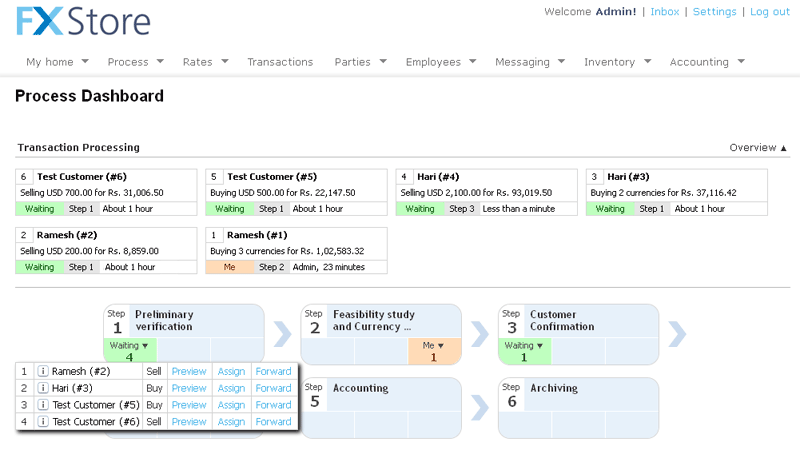Click Preview for Ramesh (#2)
800x466 pixels.
click(188, 371)
